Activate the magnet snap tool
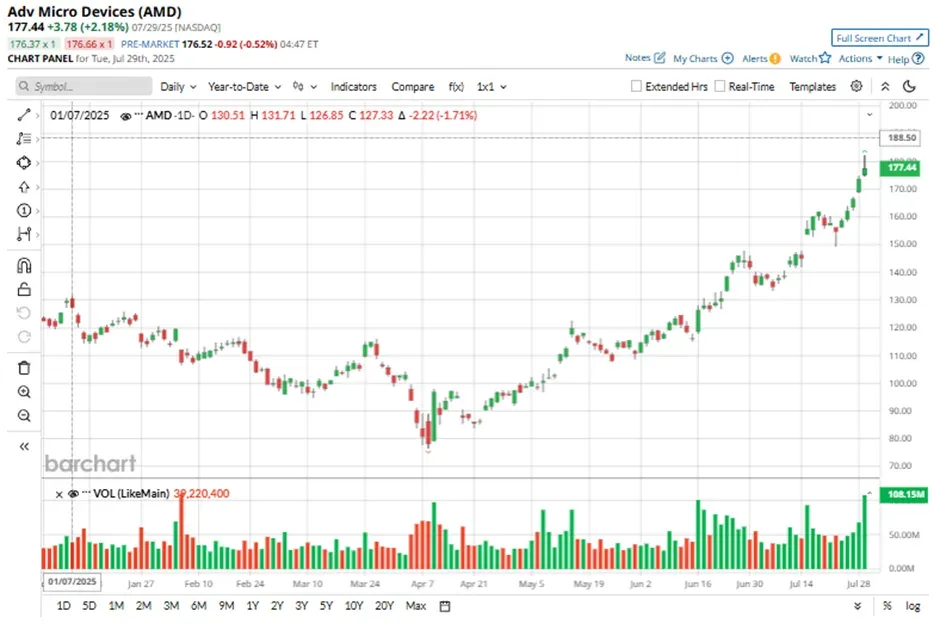The width and height of the screenshot is (940, 630). point(22,265)
